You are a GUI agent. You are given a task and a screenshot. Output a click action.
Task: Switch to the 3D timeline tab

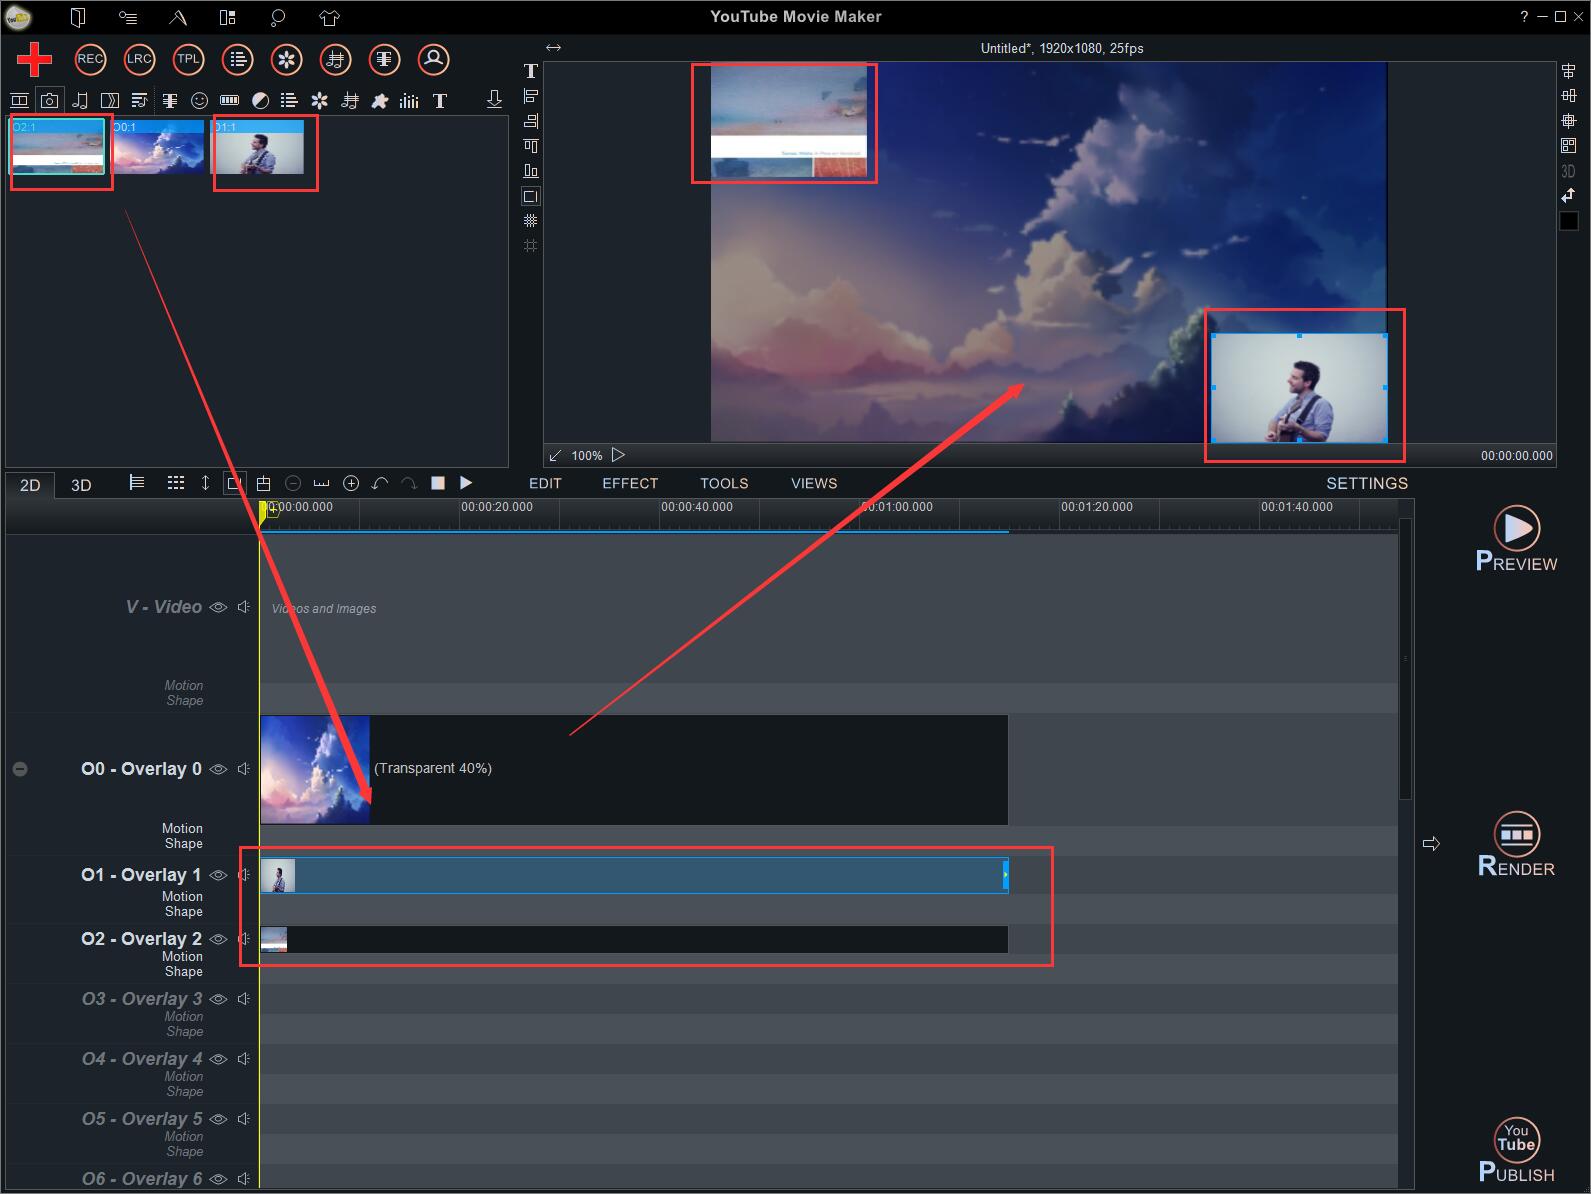(81, 485)
